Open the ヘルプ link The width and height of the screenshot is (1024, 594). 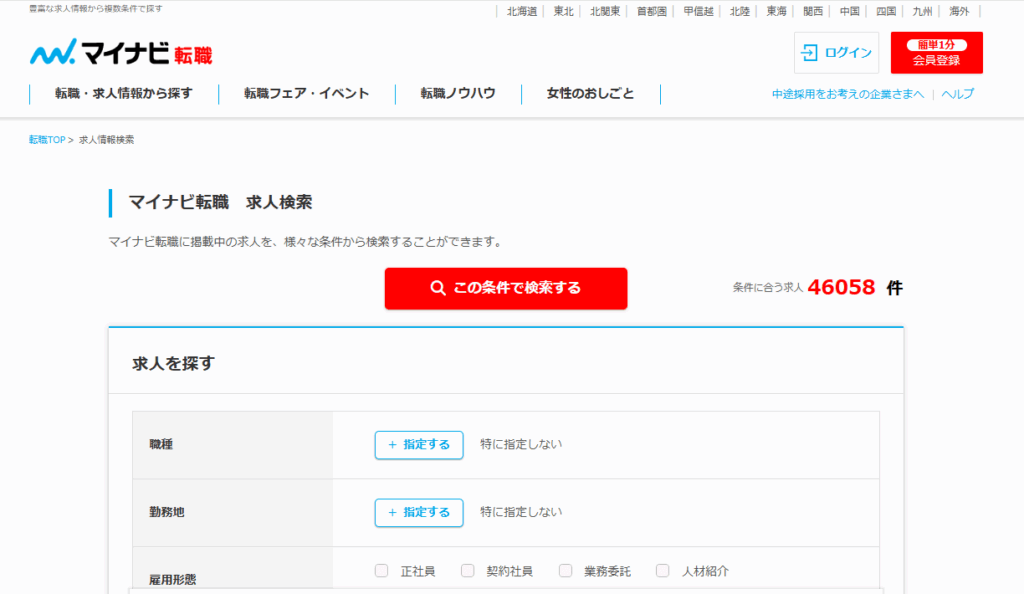coord(957,94)
